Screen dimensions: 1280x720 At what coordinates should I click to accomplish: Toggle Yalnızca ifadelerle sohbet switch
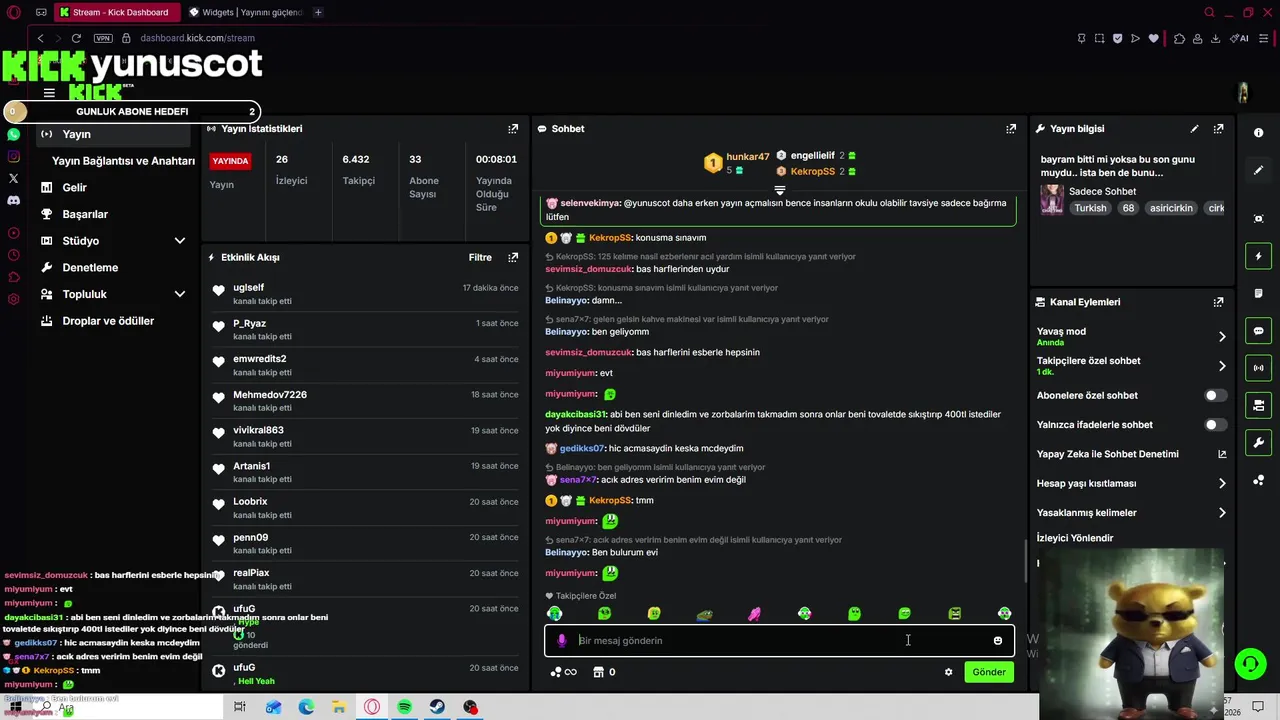point(1215,425)
